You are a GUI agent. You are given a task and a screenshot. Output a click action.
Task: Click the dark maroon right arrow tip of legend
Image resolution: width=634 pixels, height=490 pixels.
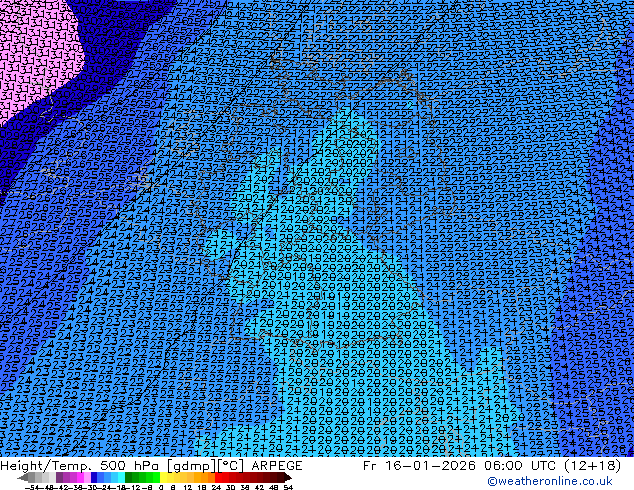287,477
